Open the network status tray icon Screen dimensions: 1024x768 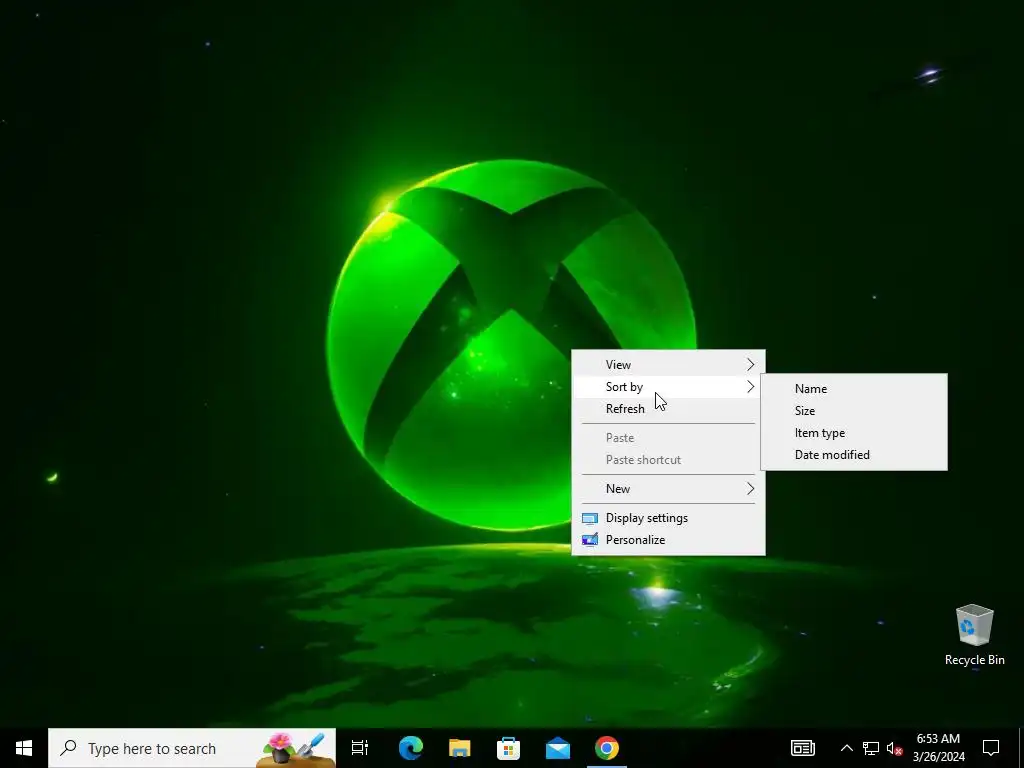[x=871, y=748]
